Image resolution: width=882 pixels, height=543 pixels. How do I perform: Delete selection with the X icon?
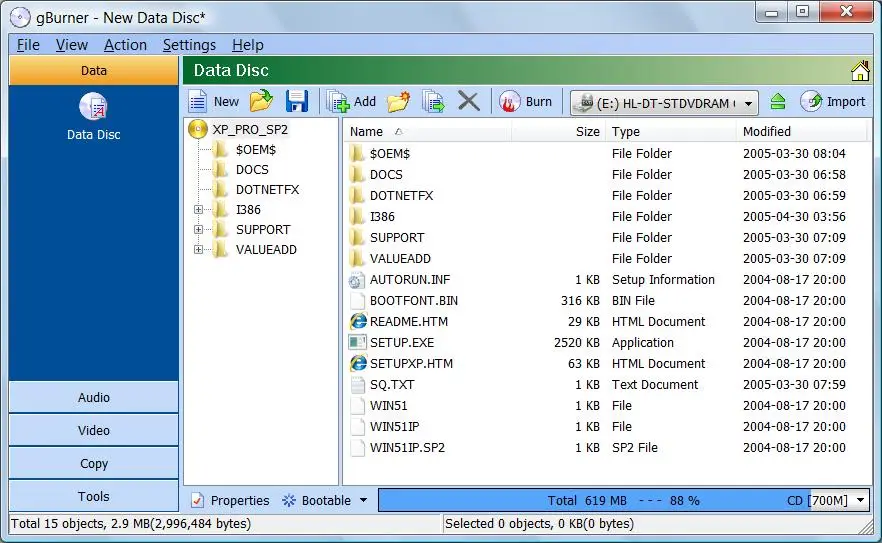click(469, 102)
